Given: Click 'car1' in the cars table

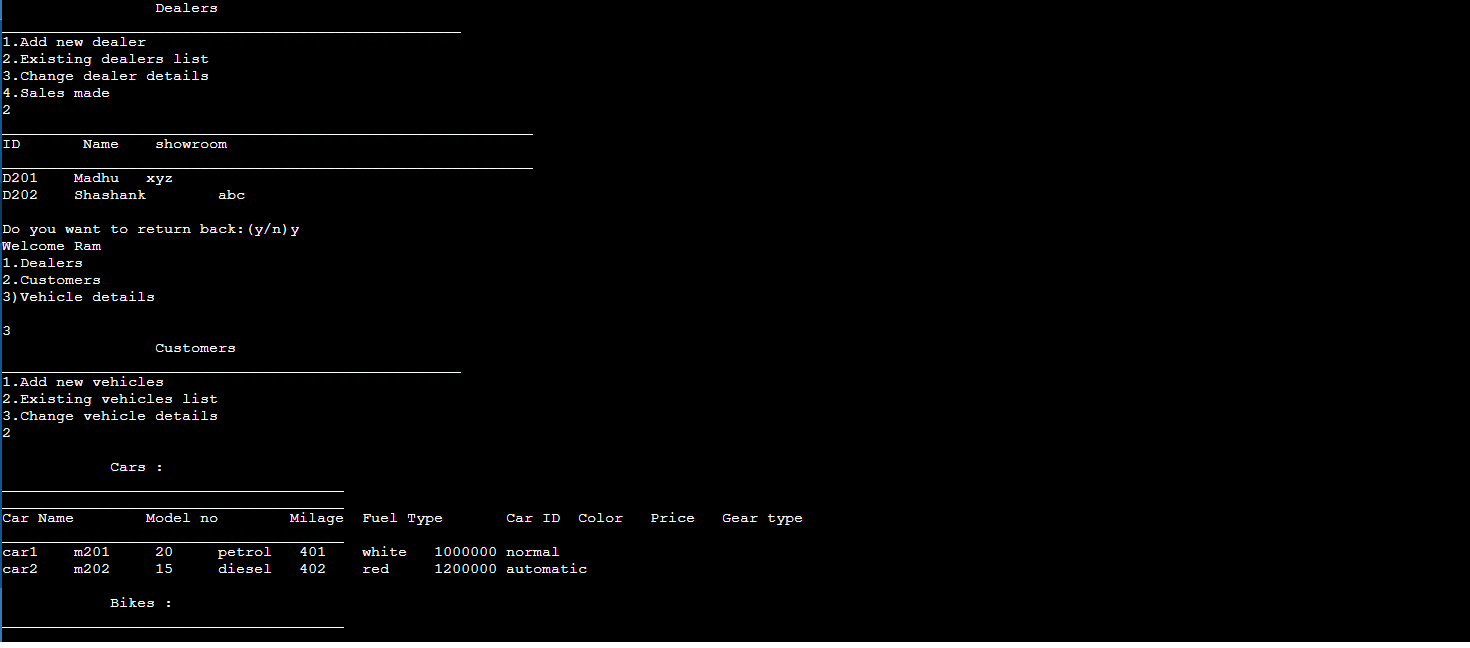Looking at the screenshot, I should pyautogui.click(x=20, y=552).
